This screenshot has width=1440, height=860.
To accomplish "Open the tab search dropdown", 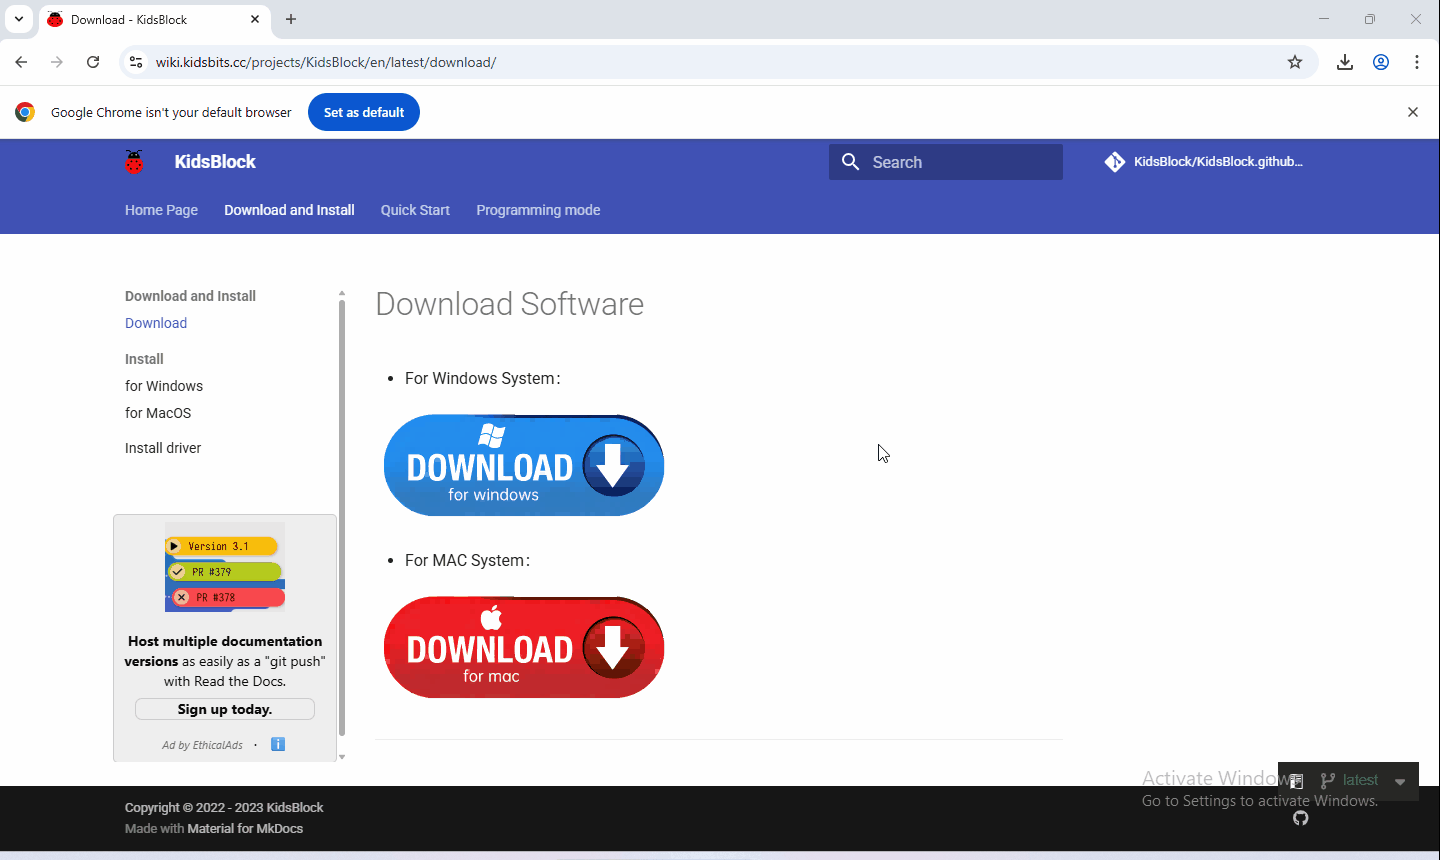I will coord(19,19).
